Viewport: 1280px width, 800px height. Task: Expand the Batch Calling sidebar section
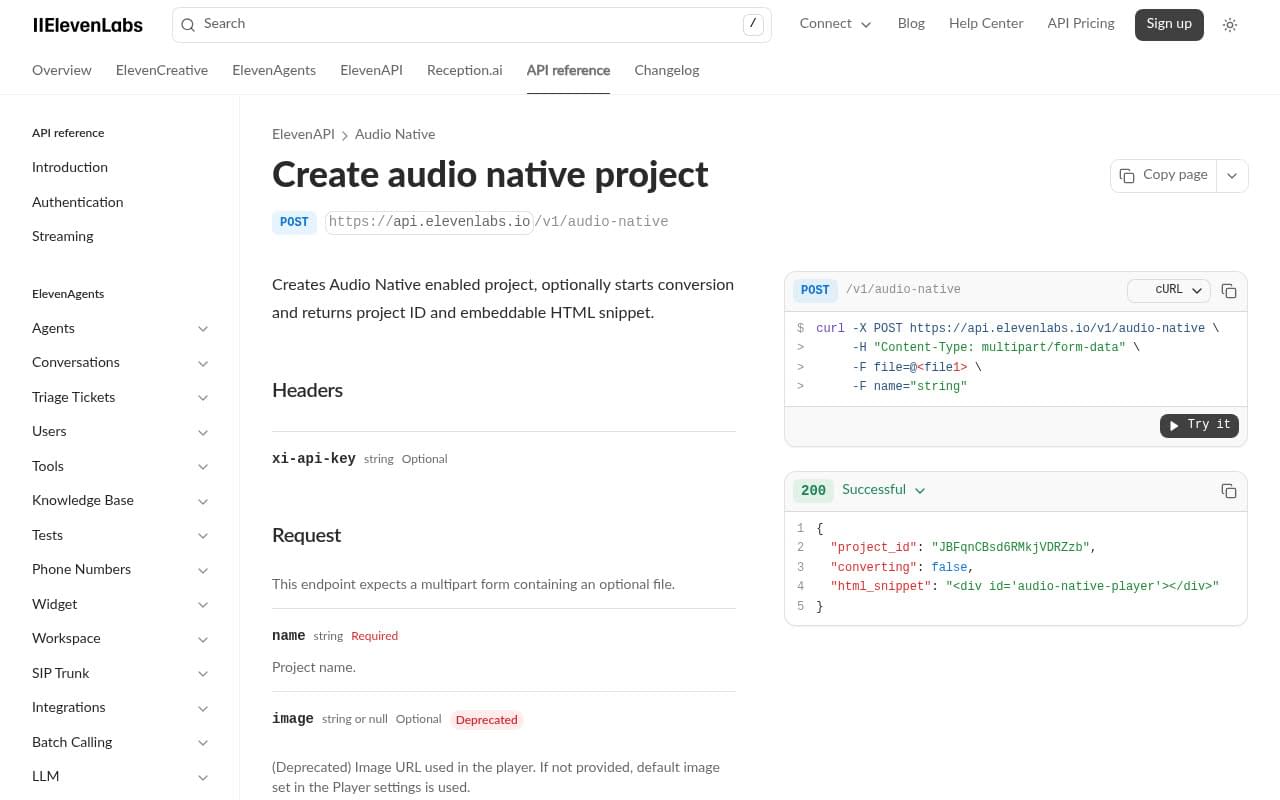click(121, 743)
